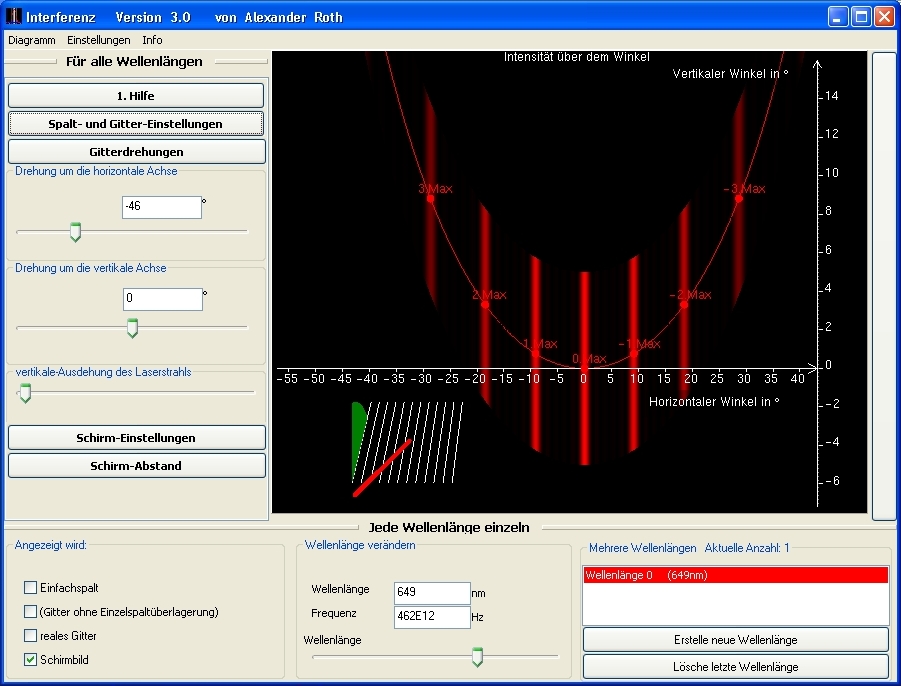Viewport: 901px width, 686px height.
Task: Expand Spalt- und Gitter-Einstellungen section
Action: [136, 124]
